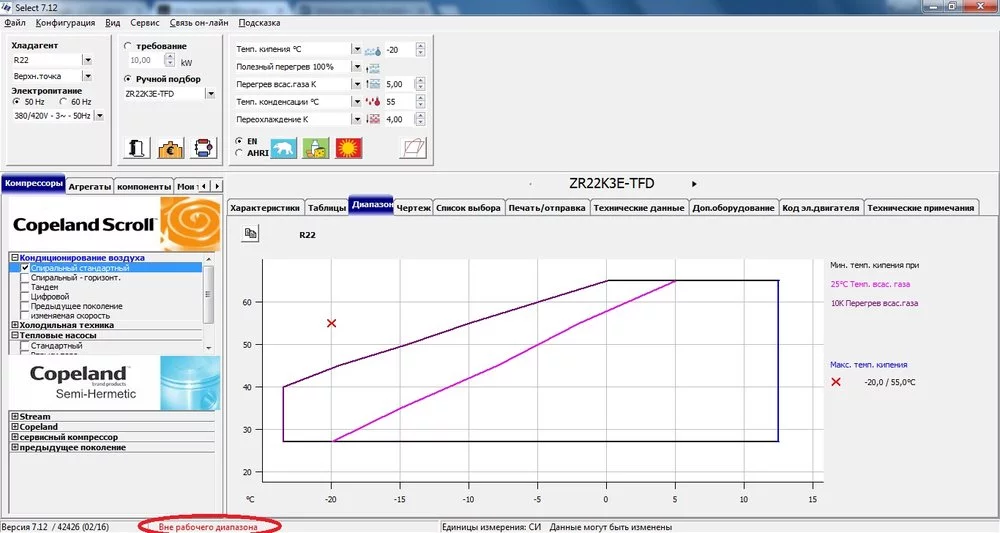Check the Спиральный стандартный checkbox

pos(25,268)
